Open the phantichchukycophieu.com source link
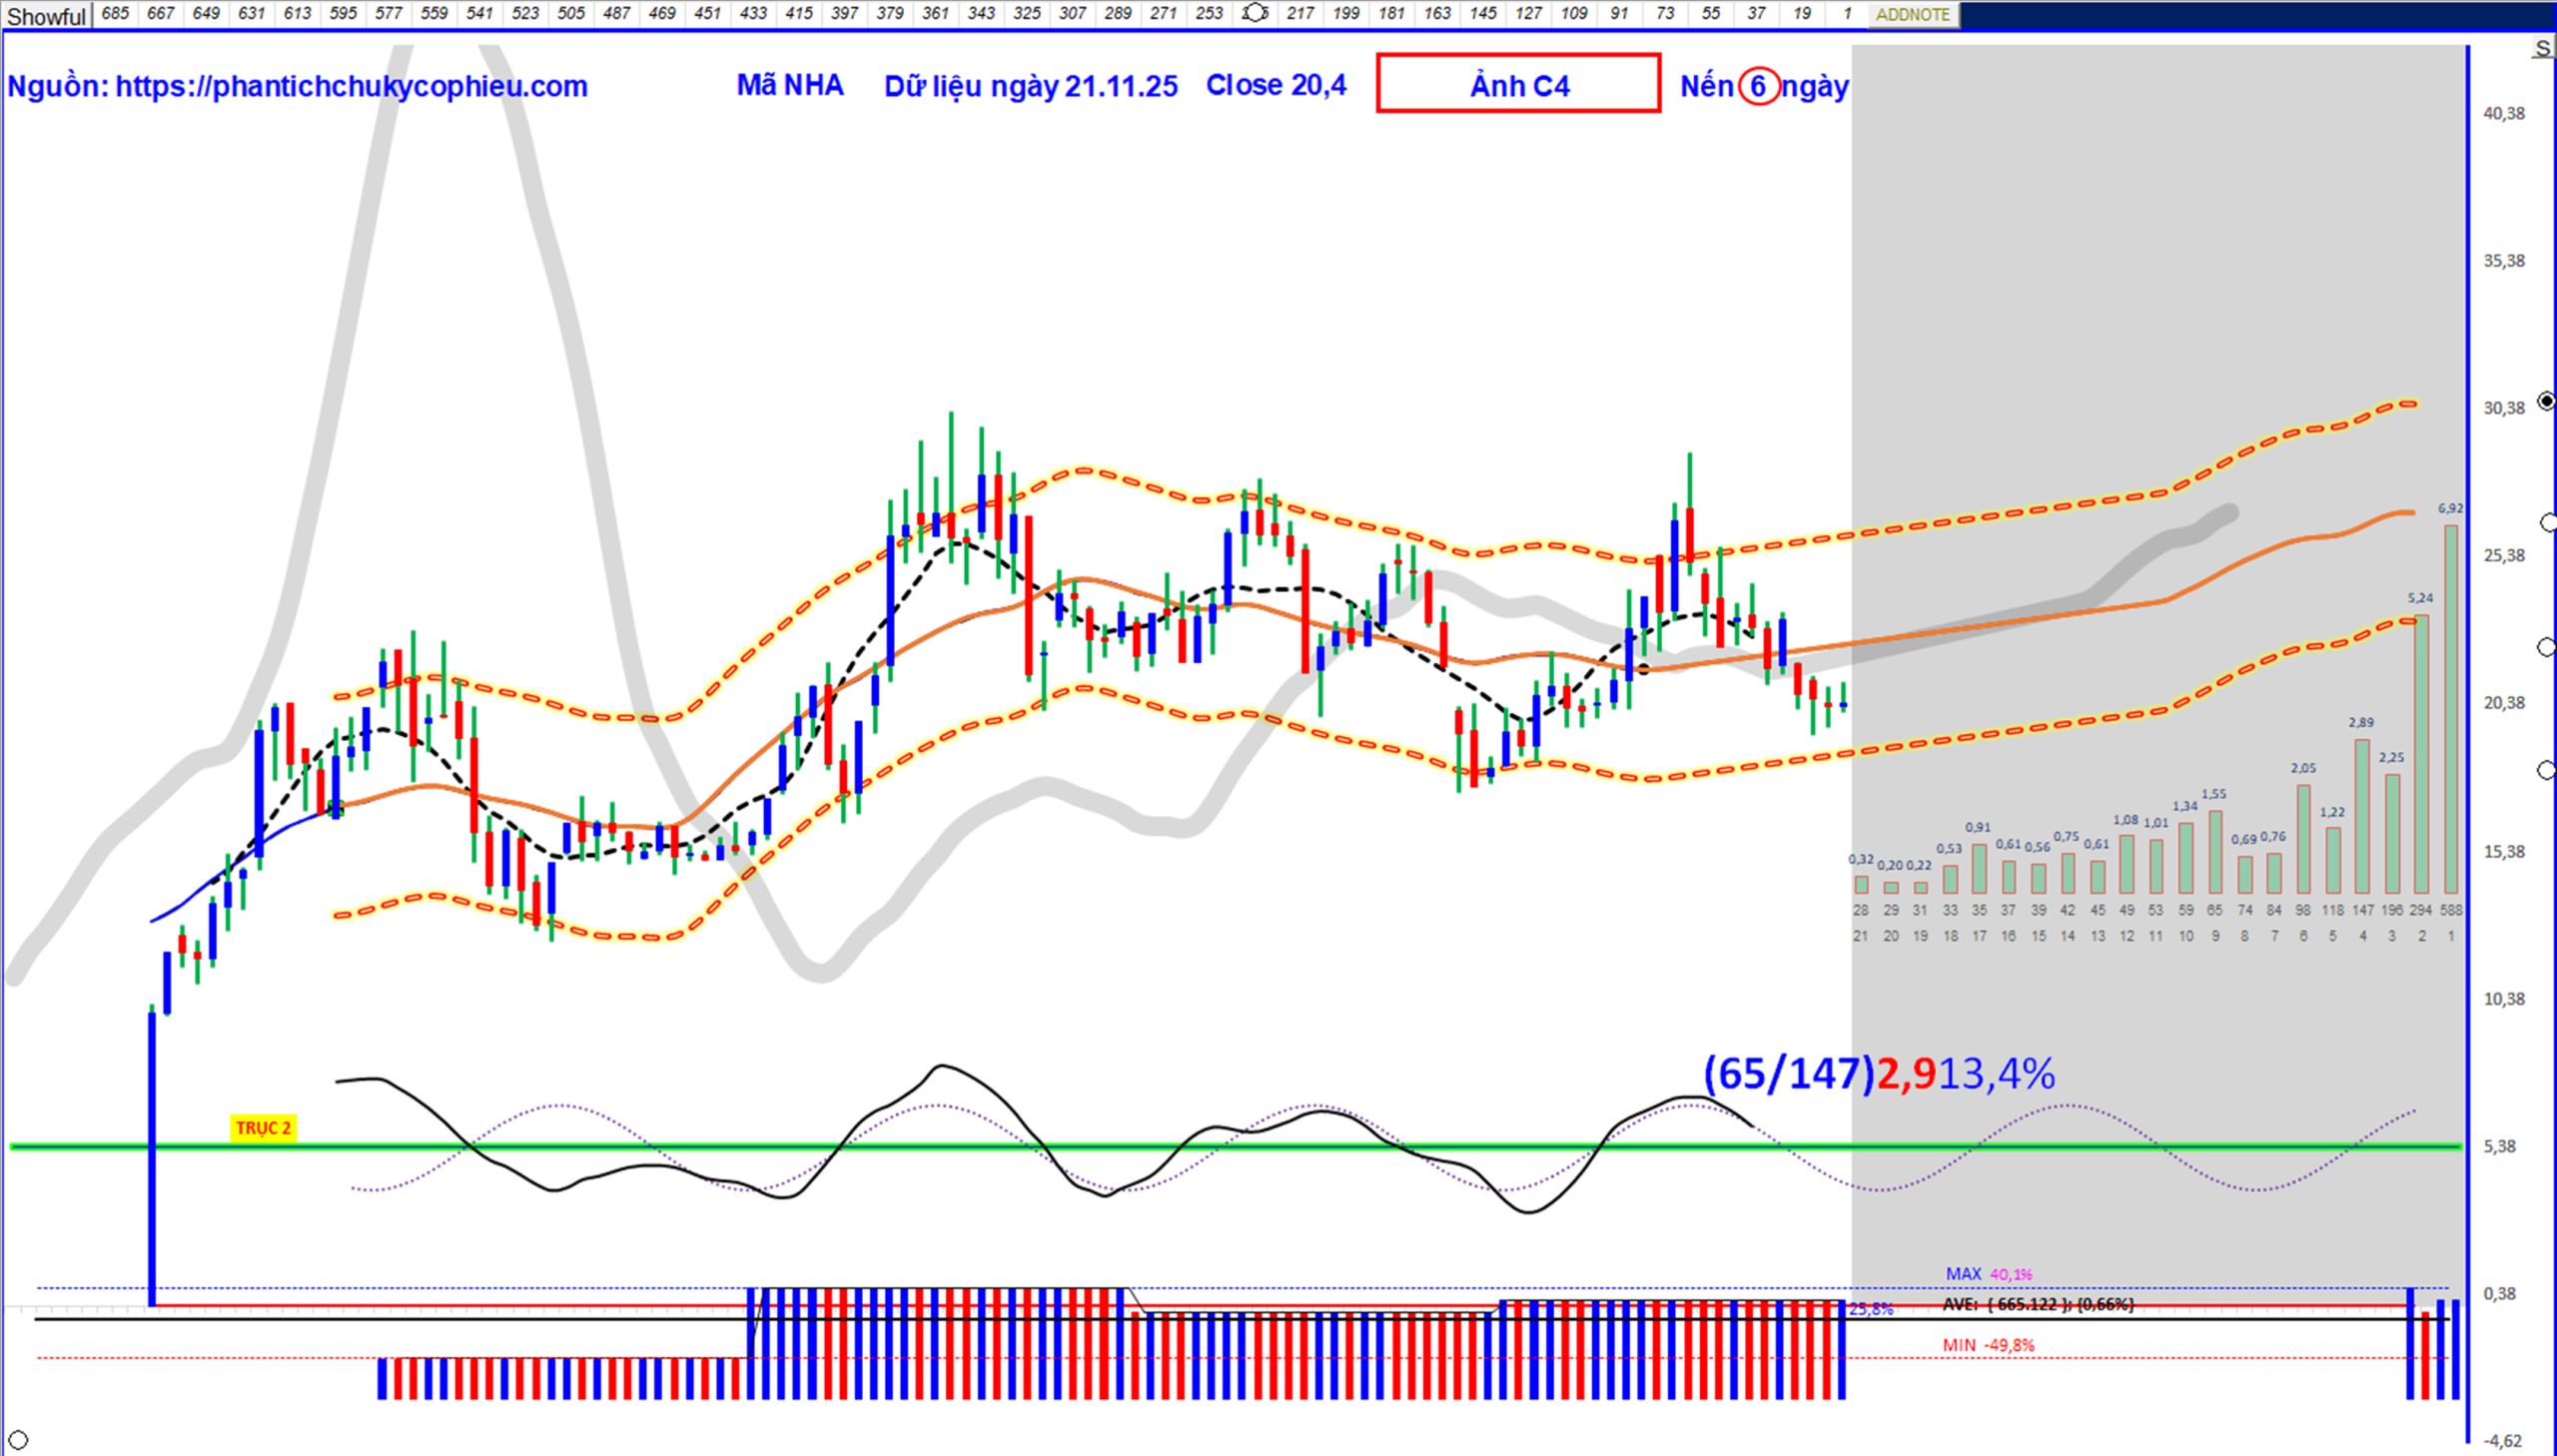Screen dimensions: 2557x1456 (x=351, y=87)
